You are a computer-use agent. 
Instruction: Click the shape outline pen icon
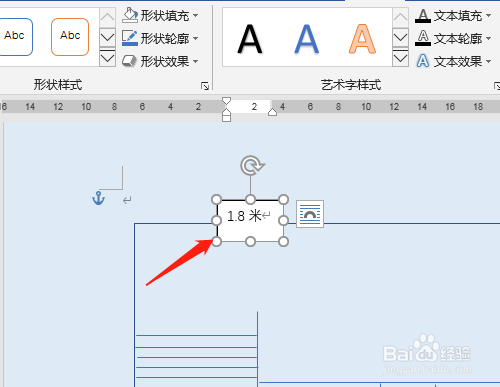[x=130, y=38]
